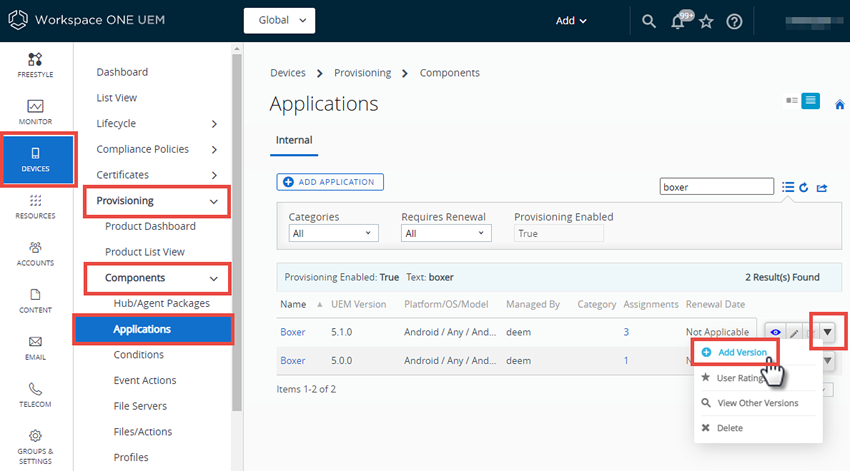Click the Add Application button
The image size is (850, 471).
(x=330, y=182)
